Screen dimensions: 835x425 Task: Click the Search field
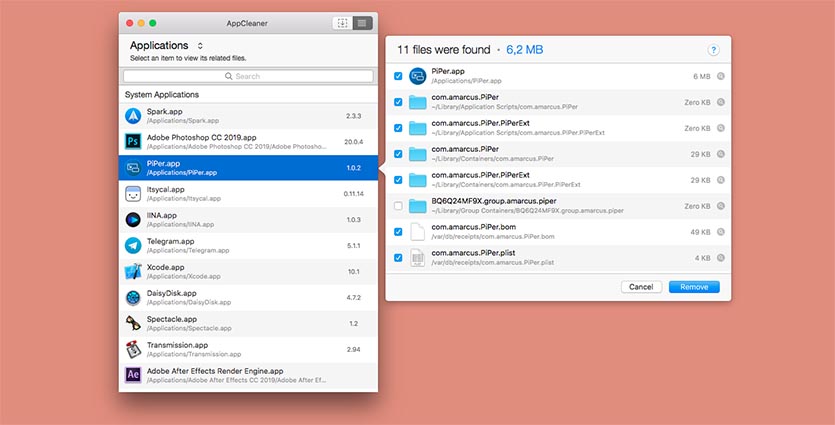pos(248,76)
